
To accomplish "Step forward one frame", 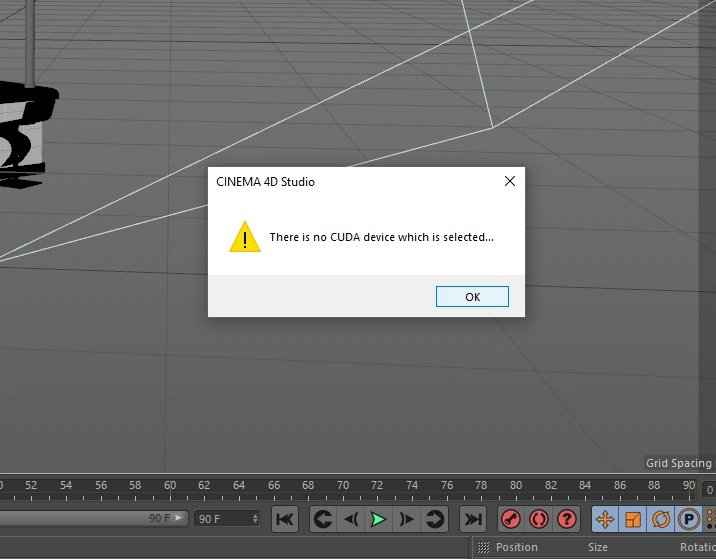I will click(x=406, y=519).
